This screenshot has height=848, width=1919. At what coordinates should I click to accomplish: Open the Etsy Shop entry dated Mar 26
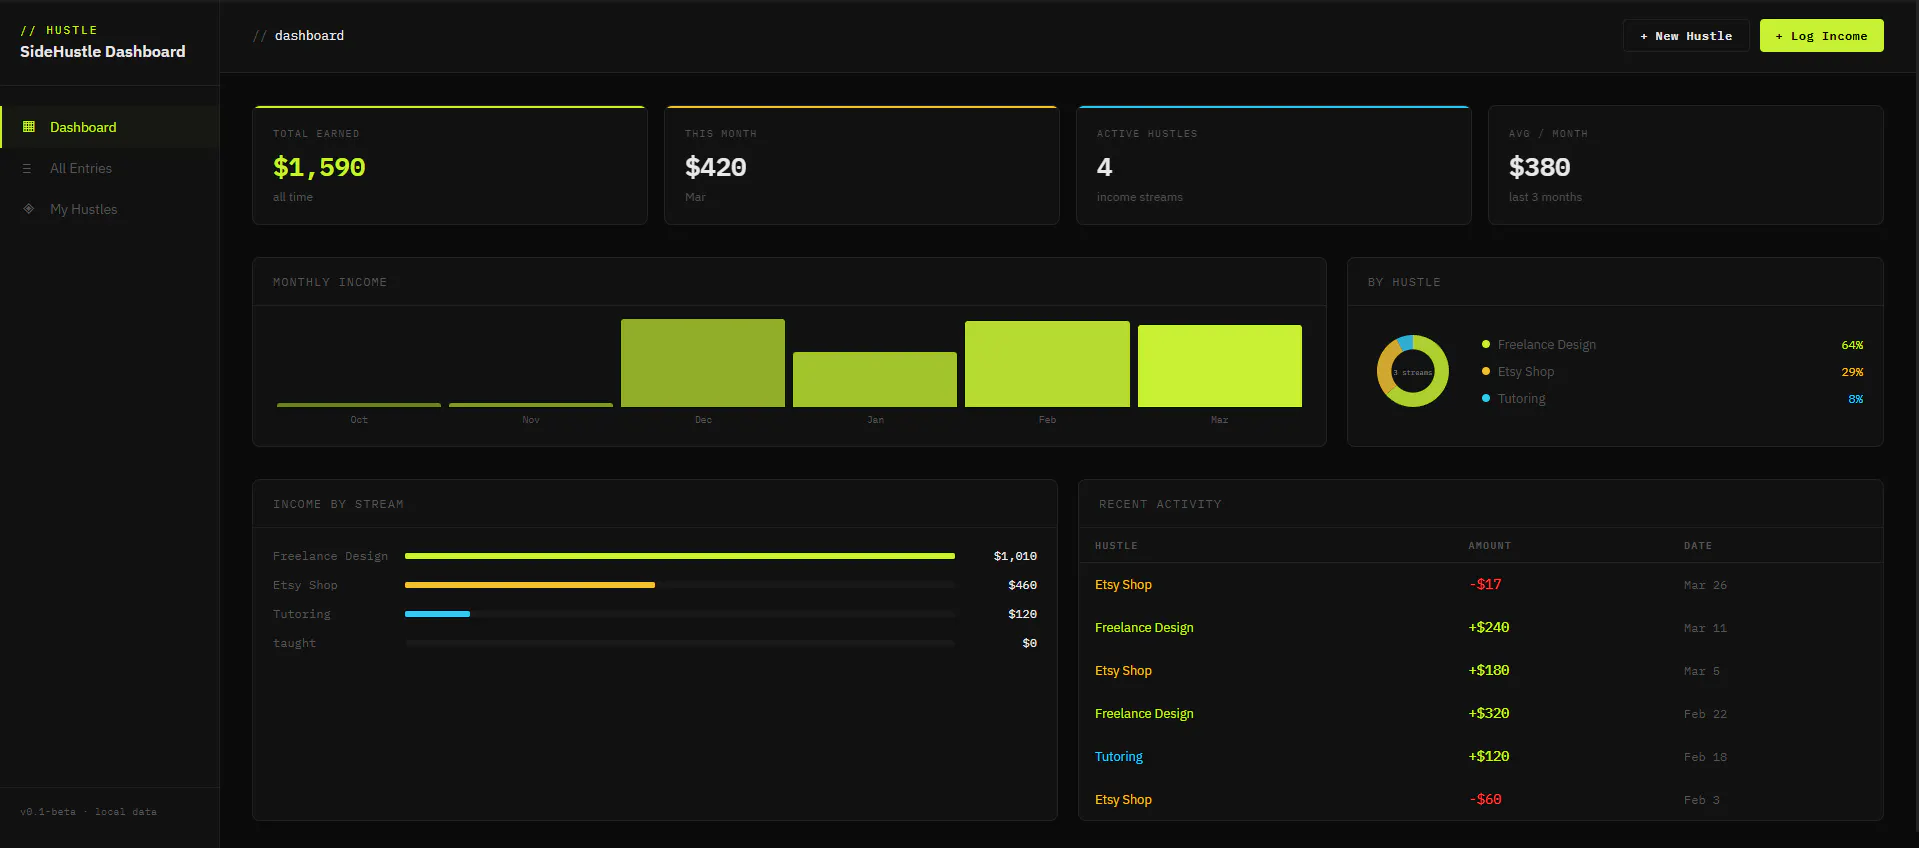click(x=1480, y=585)
